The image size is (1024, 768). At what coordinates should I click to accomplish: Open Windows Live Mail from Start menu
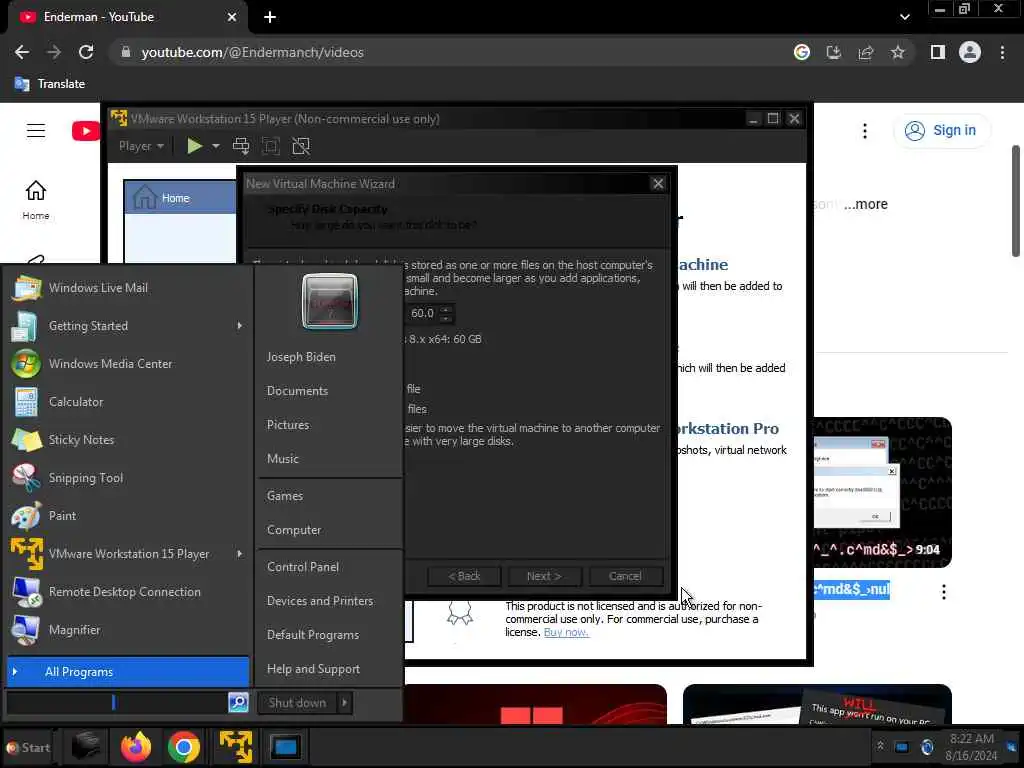click(98, 288)
